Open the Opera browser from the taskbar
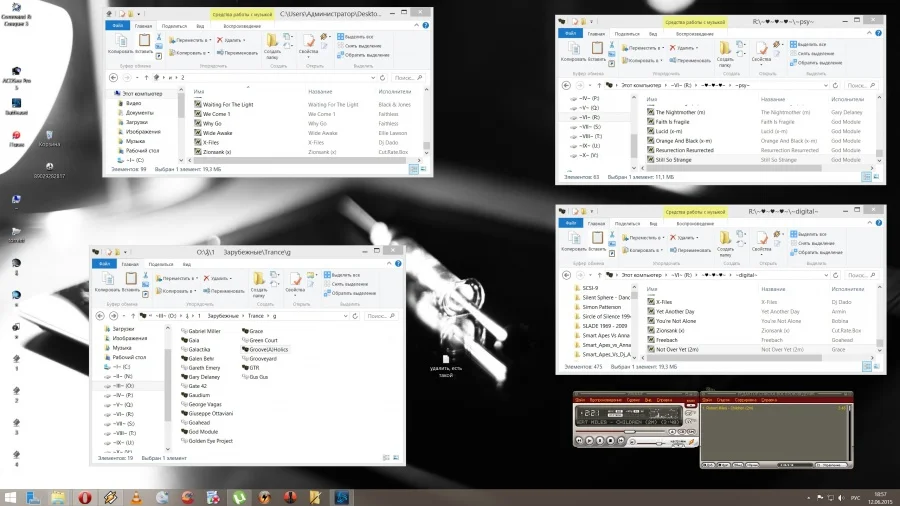This screenshot has width=900, height=506. point(86,496)
